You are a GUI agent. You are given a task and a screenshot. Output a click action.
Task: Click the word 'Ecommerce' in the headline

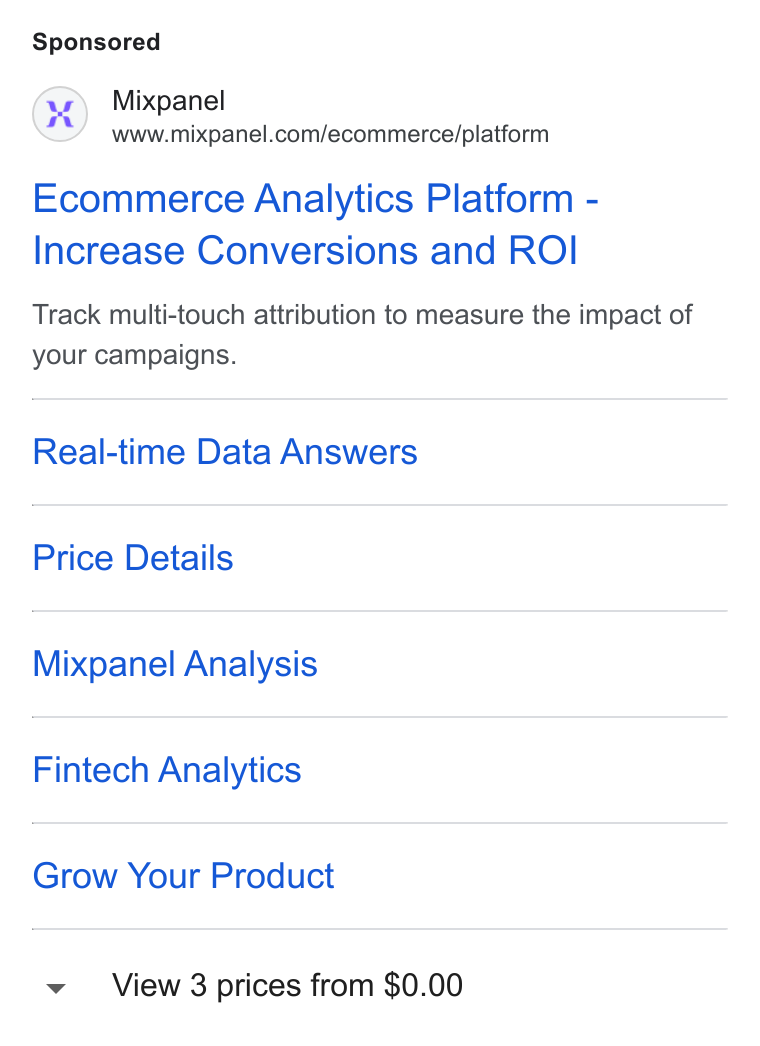tap(139, 198)
